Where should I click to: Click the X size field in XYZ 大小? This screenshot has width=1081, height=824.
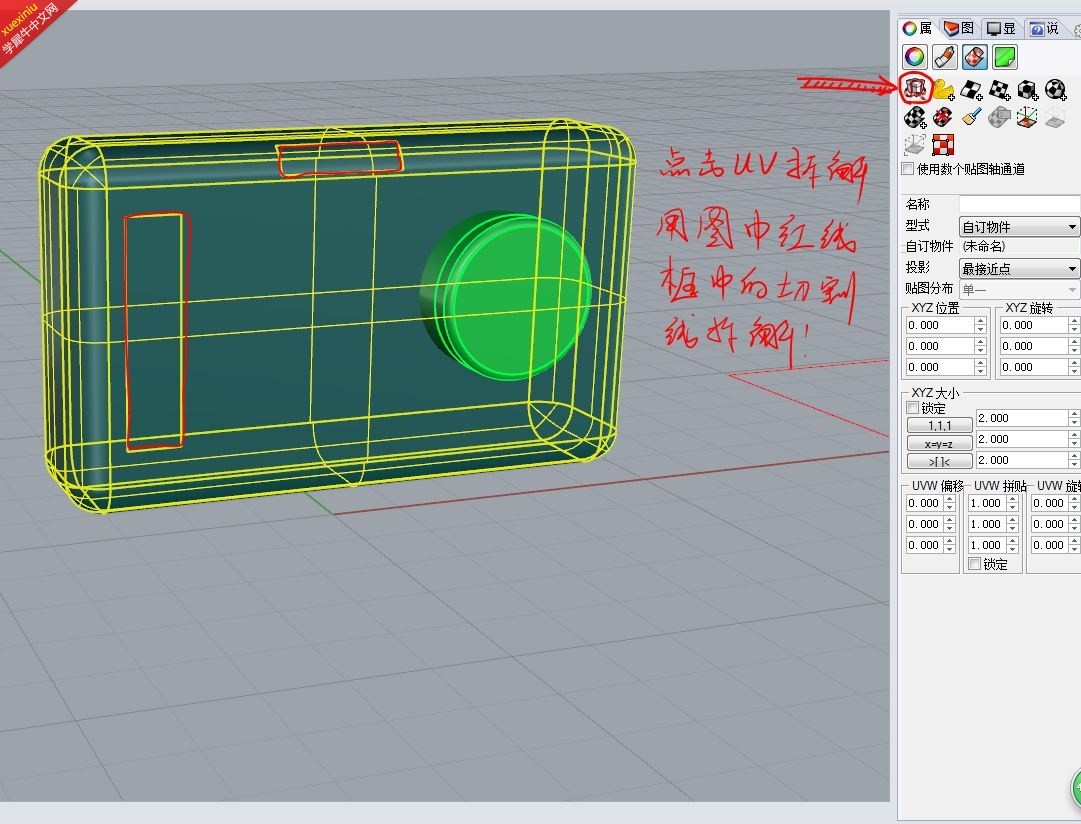tap(1022, 418)
